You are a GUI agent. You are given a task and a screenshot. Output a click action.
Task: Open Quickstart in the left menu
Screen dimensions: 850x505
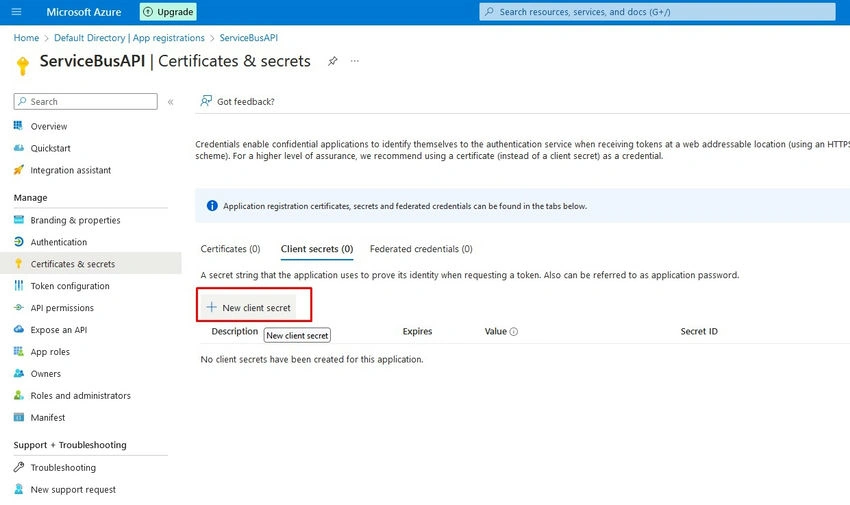(x=50, y=148)
